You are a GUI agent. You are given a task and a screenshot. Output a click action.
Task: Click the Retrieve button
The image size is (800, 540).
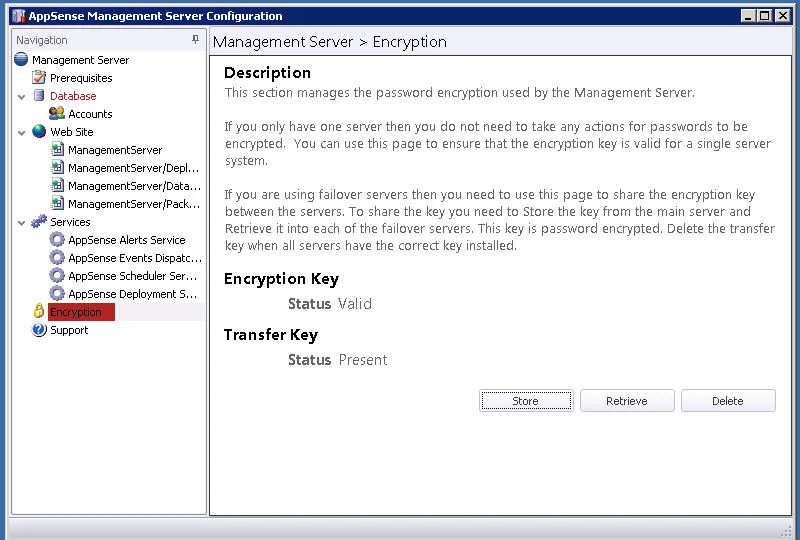coord(627,401)
